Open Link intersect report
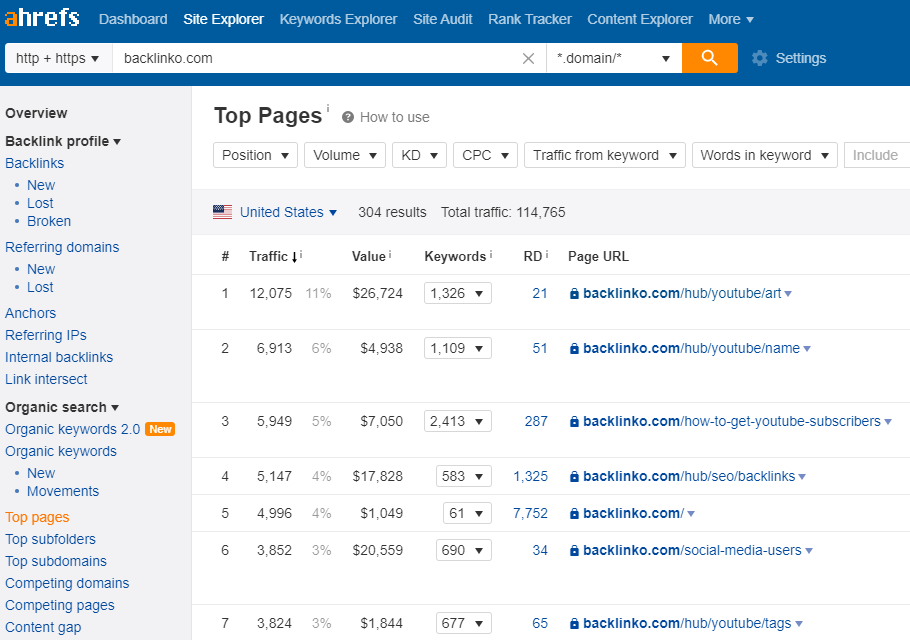The height and width of the screenshot is (640, 910). [x=46, y=379]
